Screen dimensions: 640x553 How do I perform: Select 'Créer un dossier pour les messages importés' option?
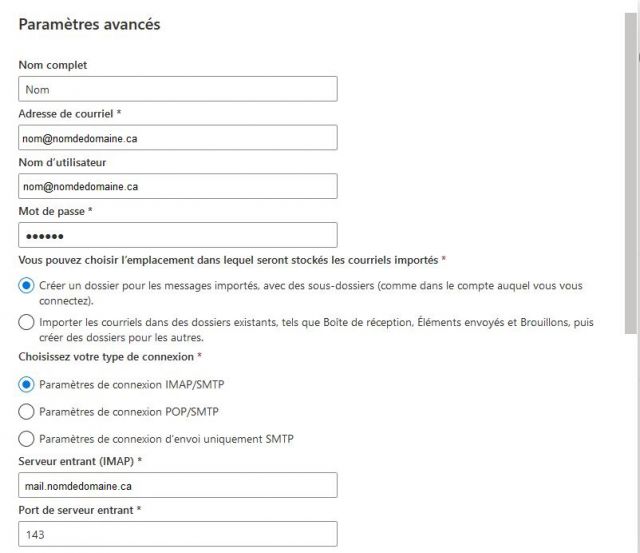tap(26, 285)
